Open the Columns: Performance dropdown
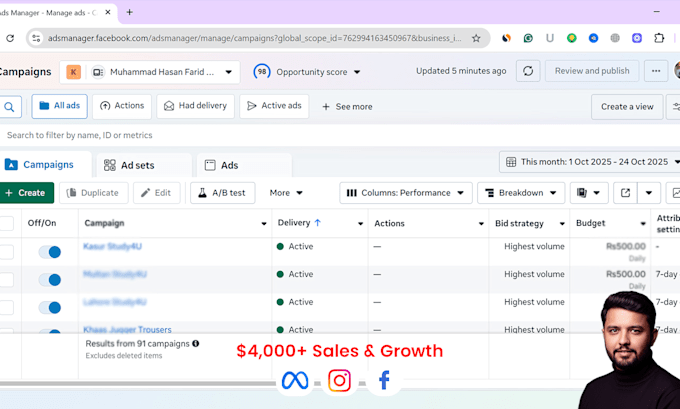This screenshot has width=680, height=409. point(405,193)
